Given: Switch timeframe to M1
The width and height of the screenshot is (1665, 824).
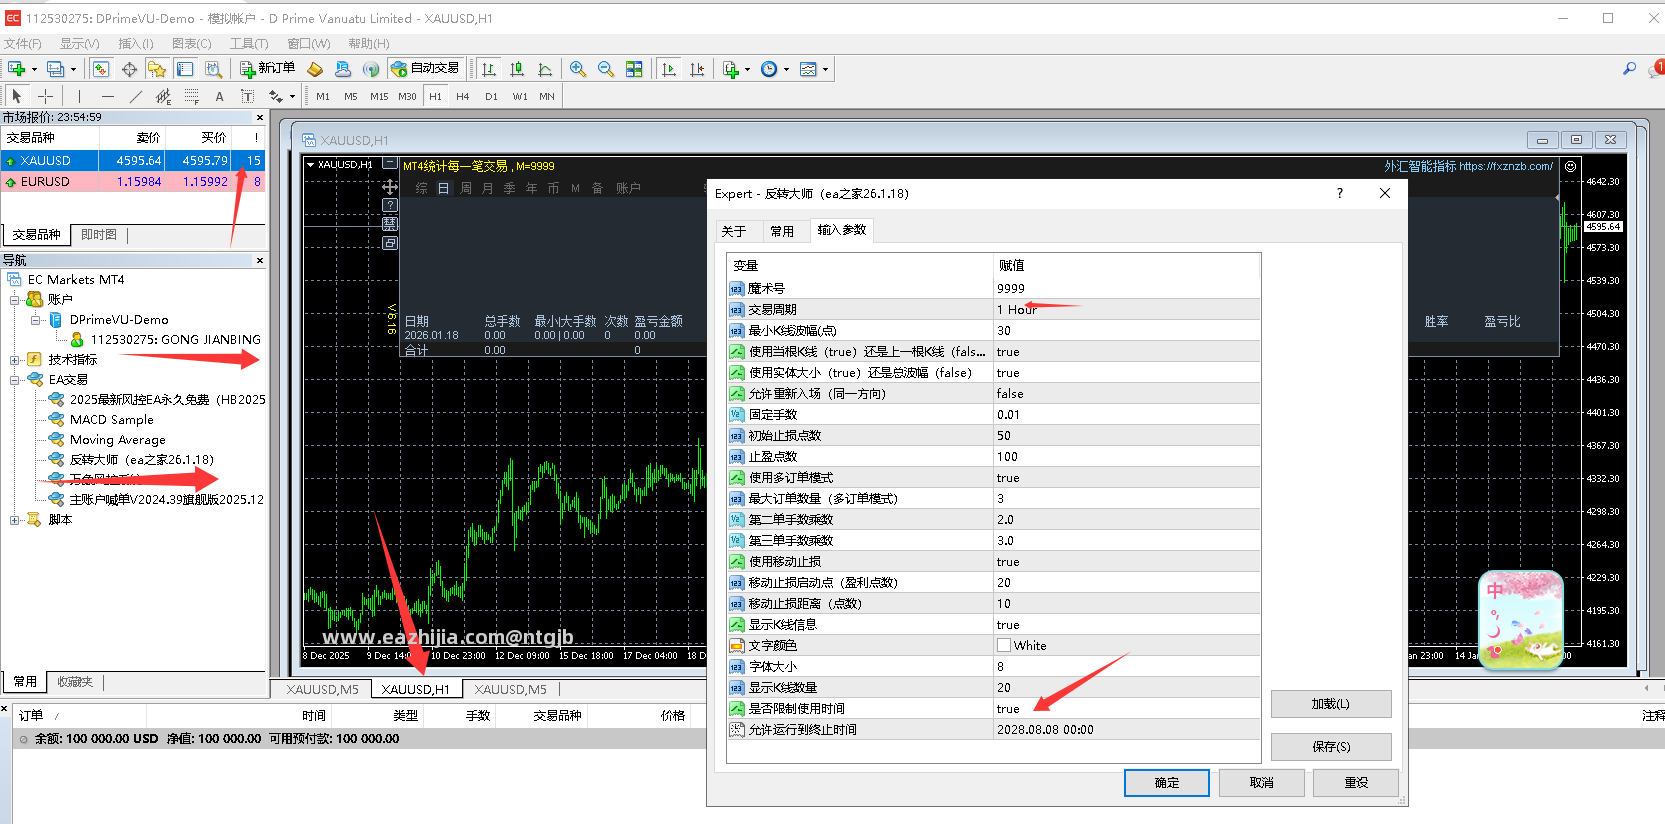Looking at the screenshot, I should click(x=323, y=96).
